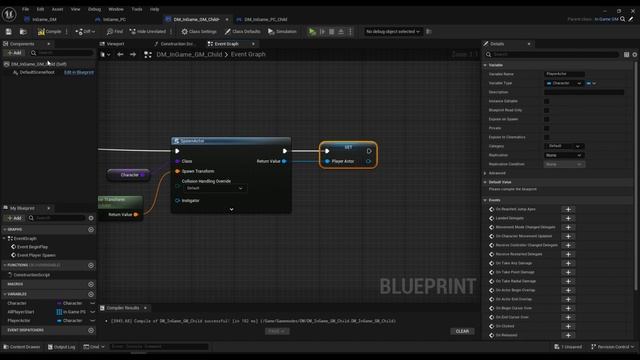Add a new function with plus icon

[91, 265]
